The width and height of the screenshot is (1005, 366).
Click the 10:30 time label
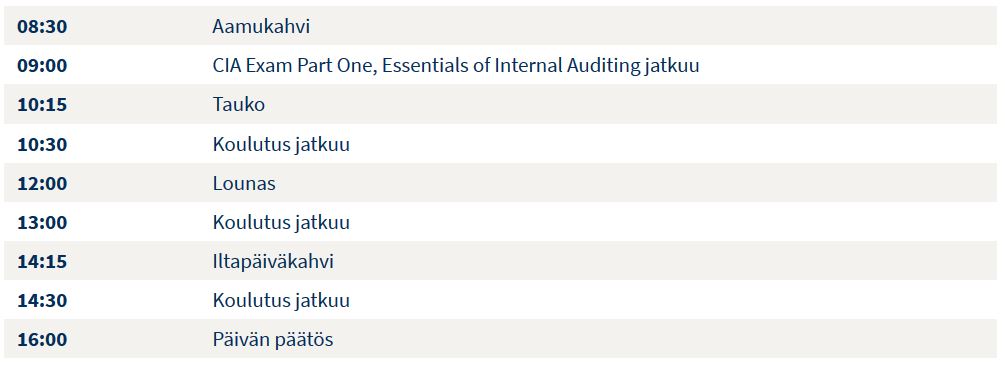tap(42, 144)
